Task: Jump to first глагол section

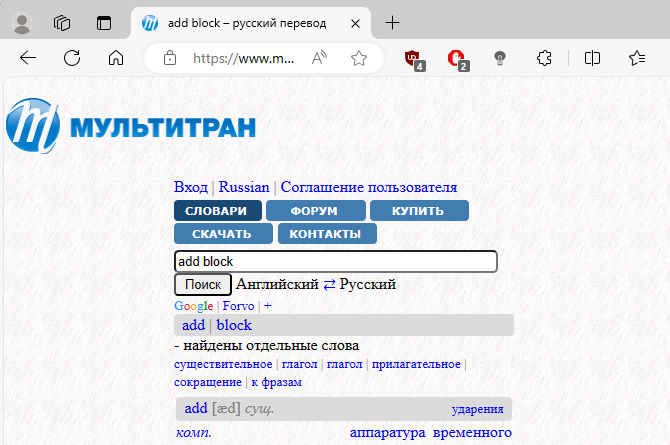Action: [x=300, y=364]
